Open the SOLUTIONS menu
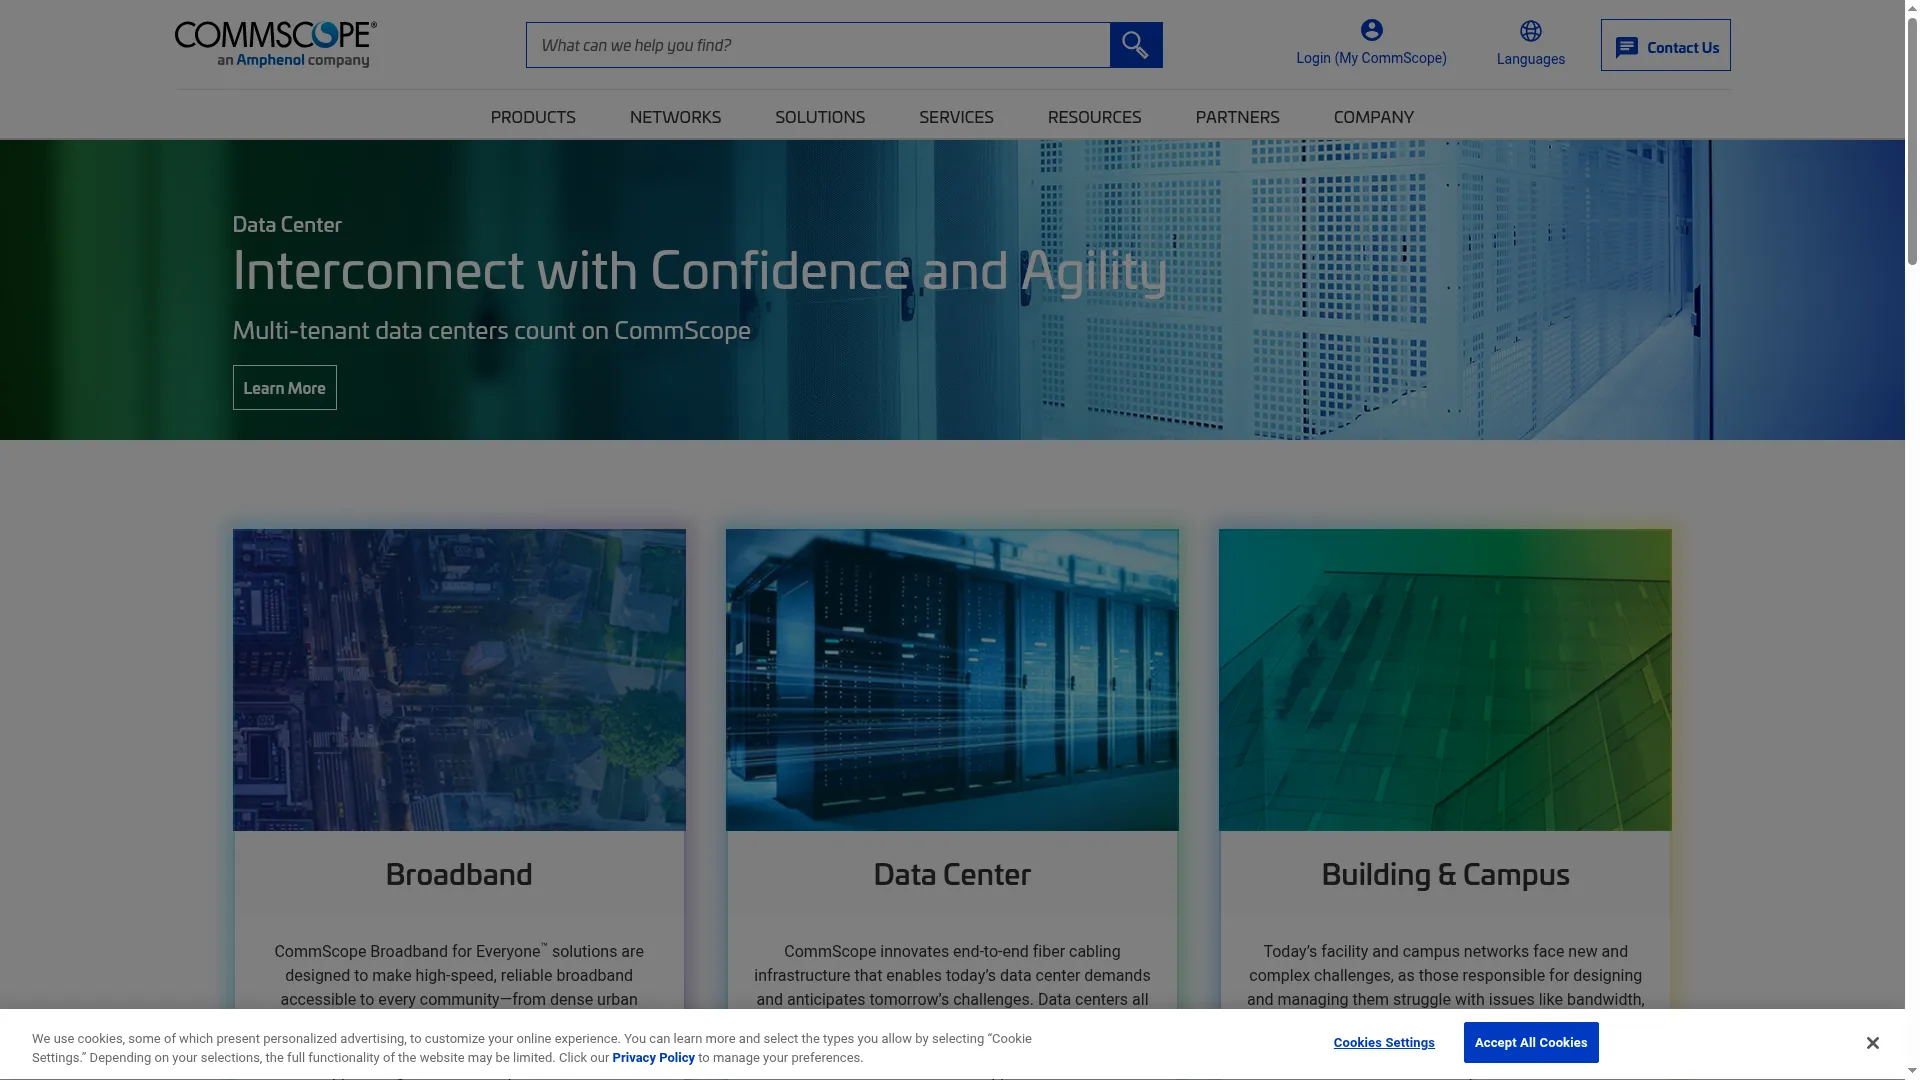The width and height of the screenshot is (1920, 1080). point(820,117)
